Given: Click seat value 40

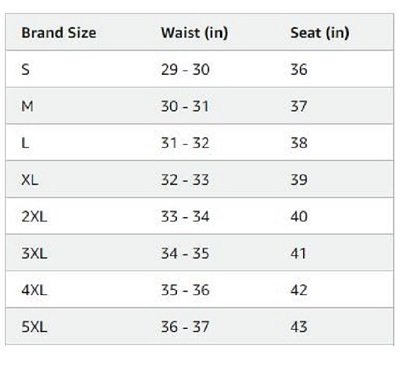Looking at the screenshot, I should [299, 217].
